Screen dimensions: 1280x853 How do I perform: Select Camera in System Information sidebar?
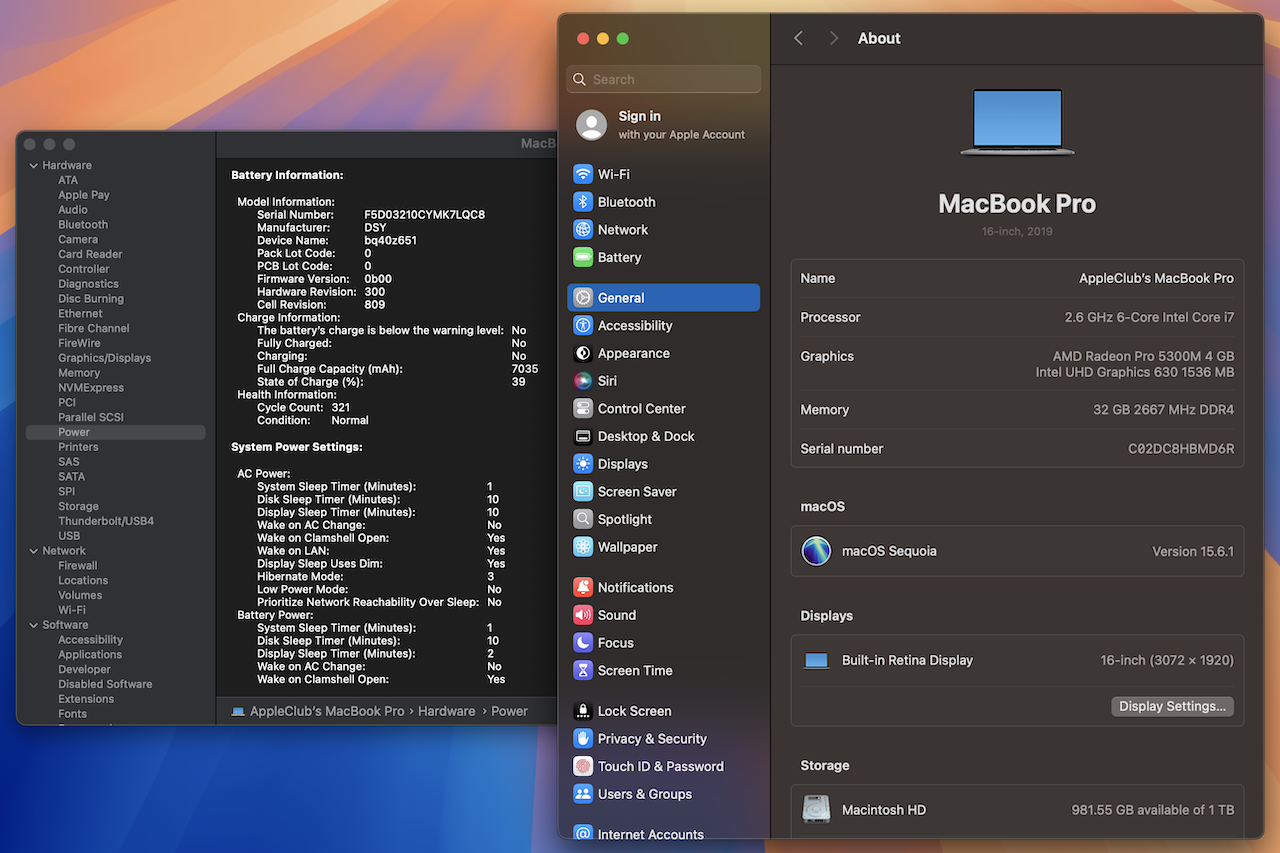[78, 240]
